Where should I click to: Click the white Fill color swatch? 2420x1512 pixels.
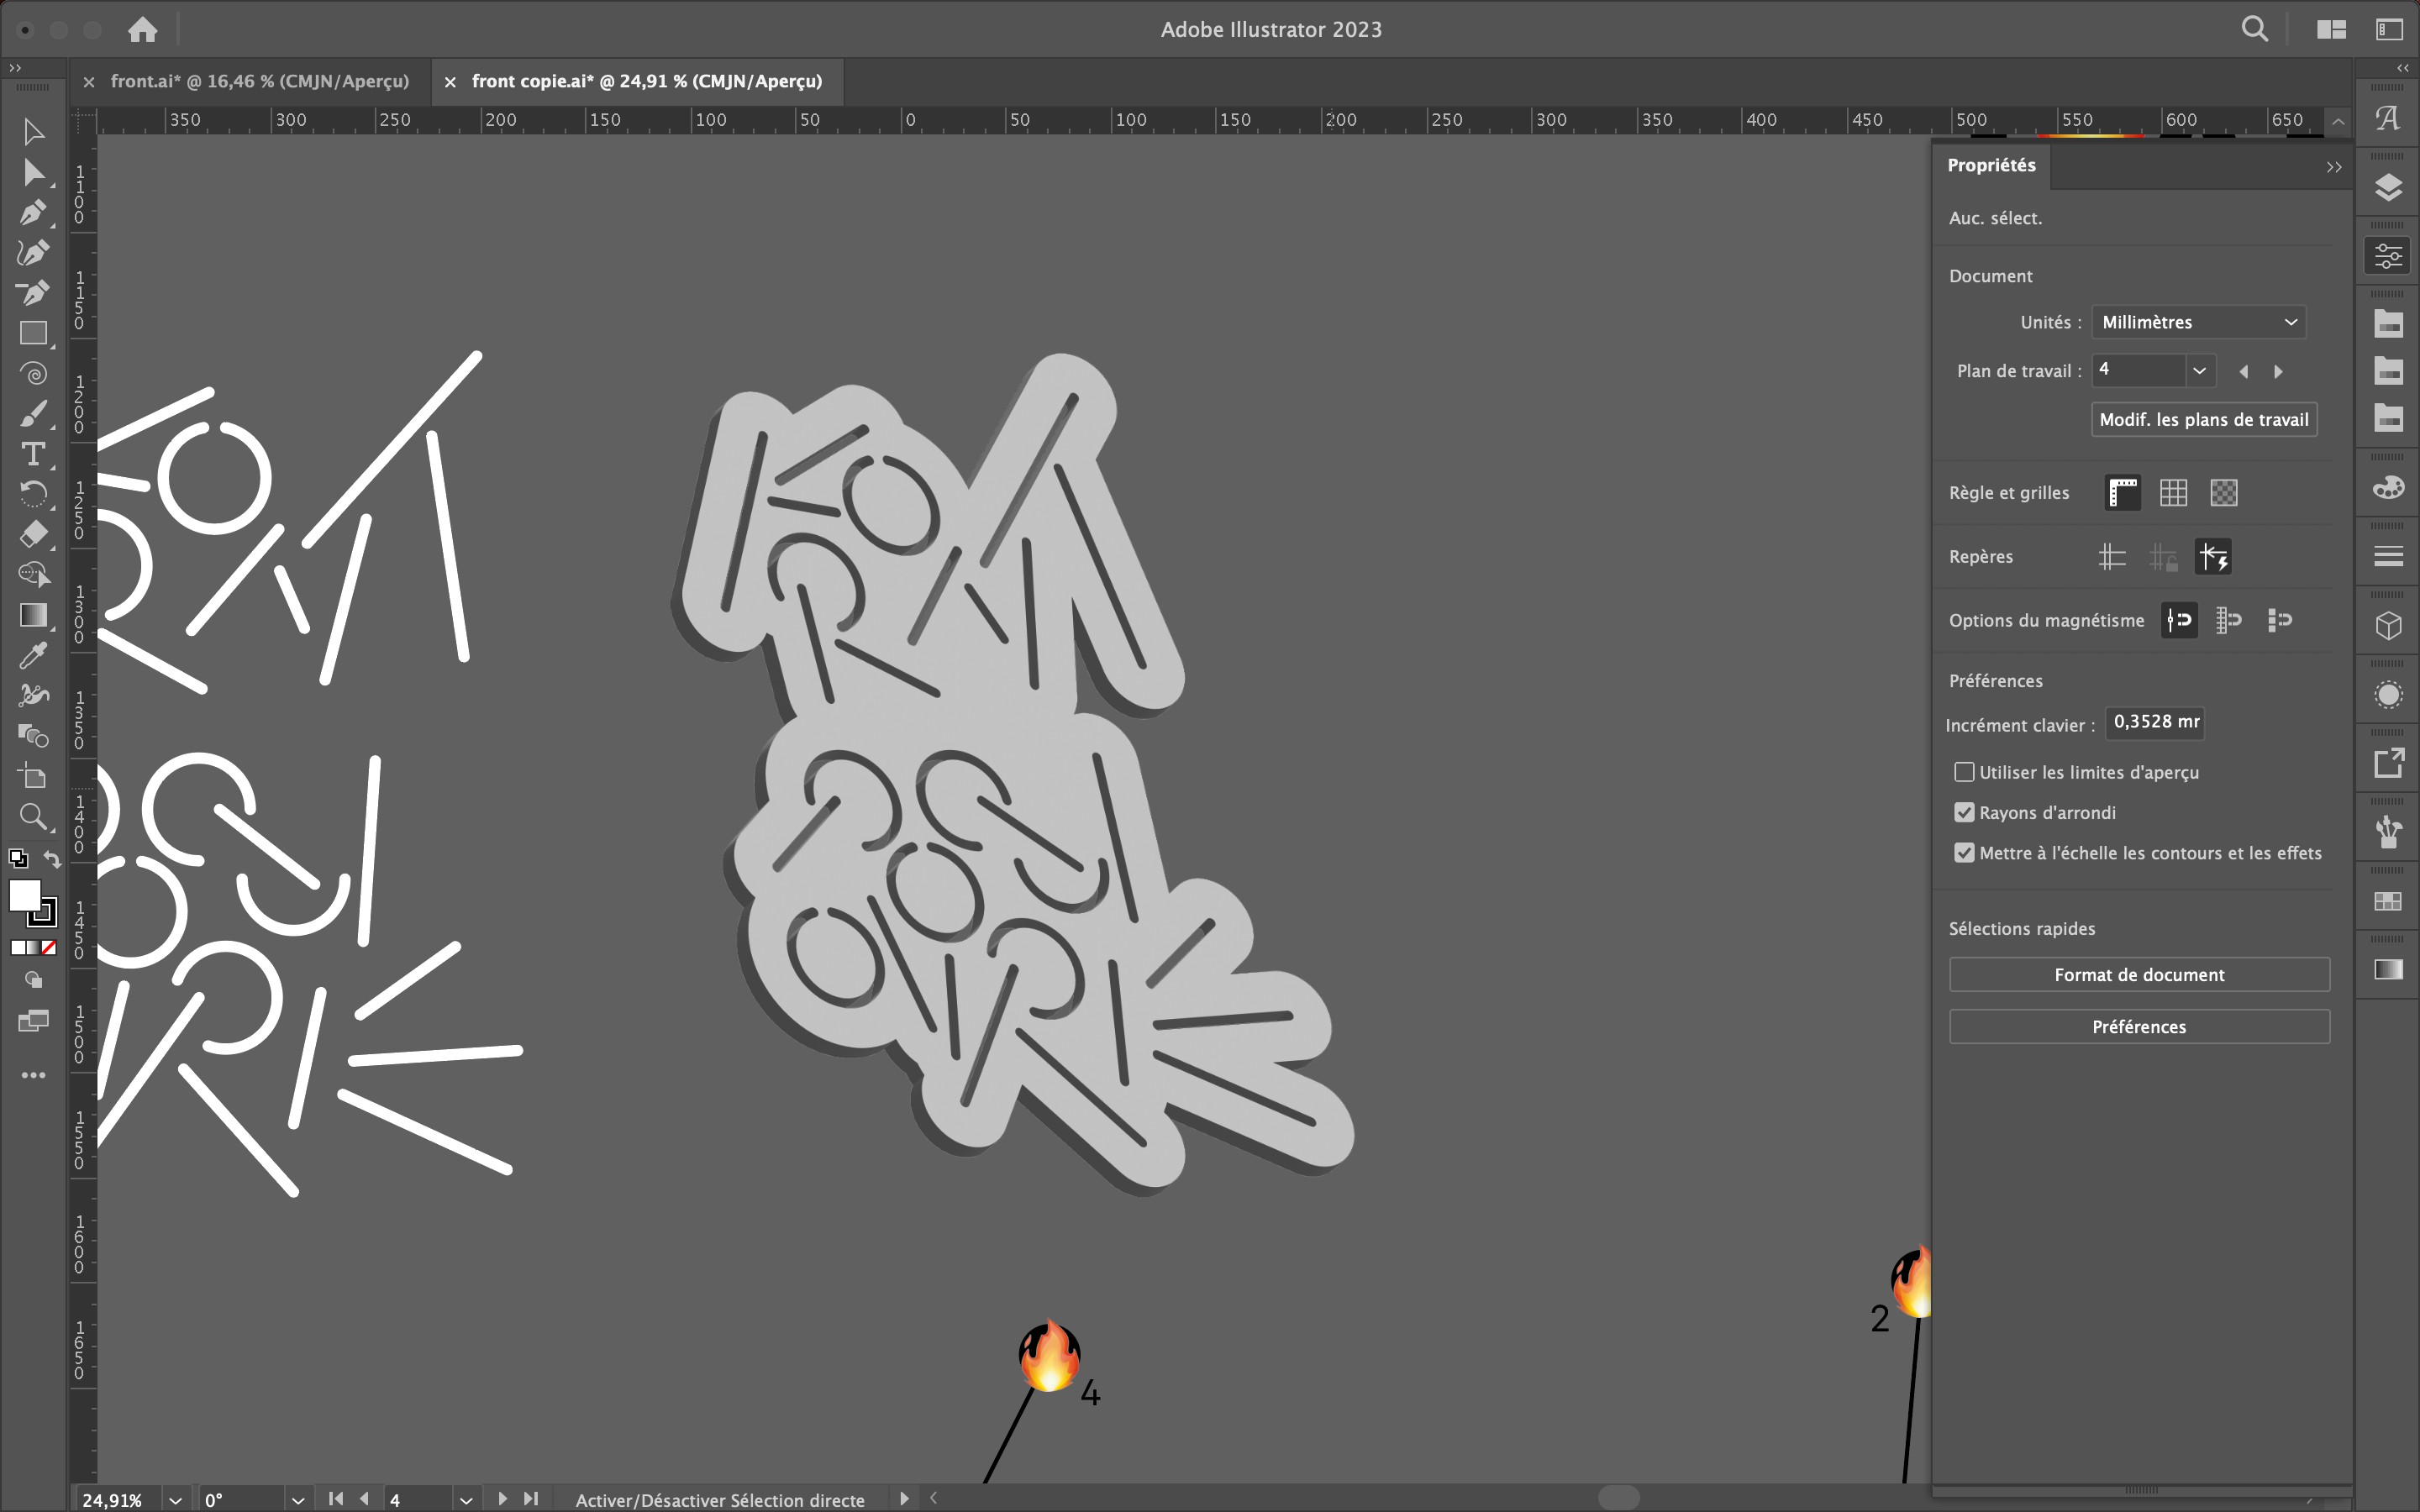pos(24,894)
